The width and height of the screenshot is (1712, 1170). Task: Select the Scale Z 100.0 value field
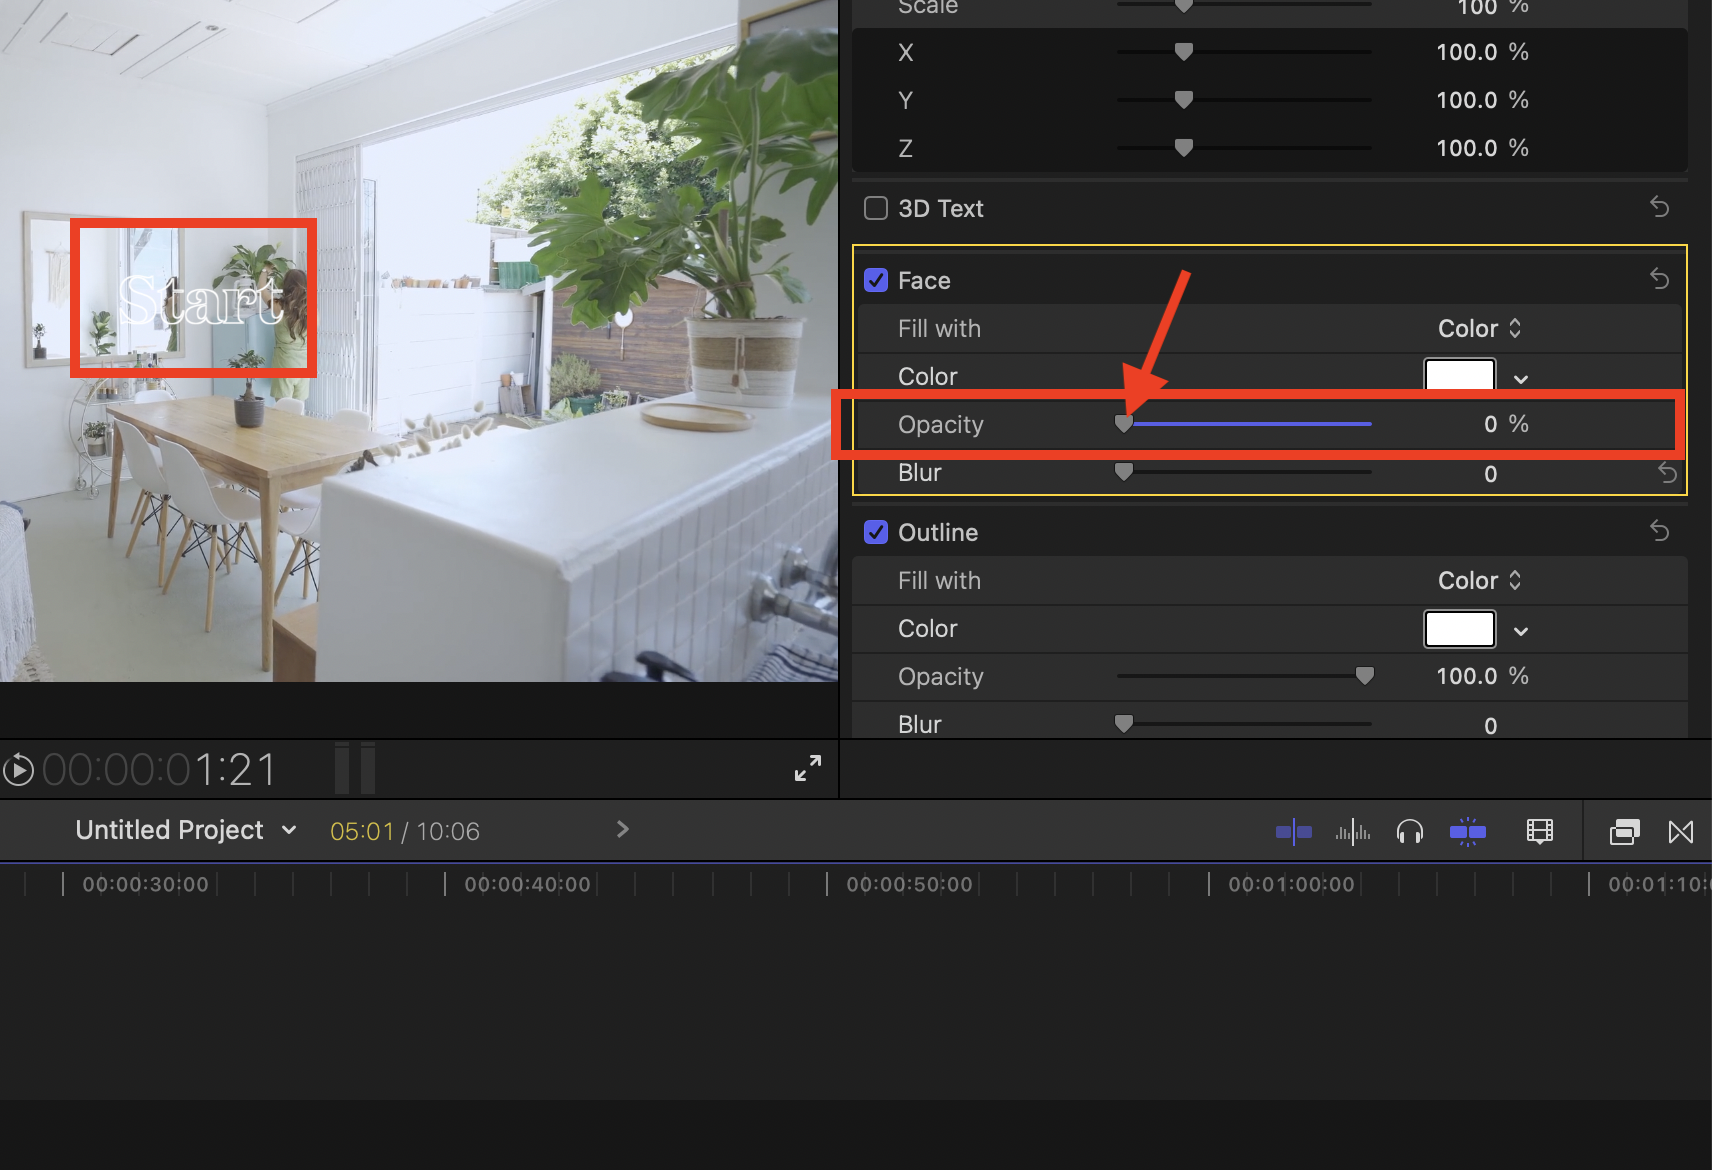tap(1466, 148)
